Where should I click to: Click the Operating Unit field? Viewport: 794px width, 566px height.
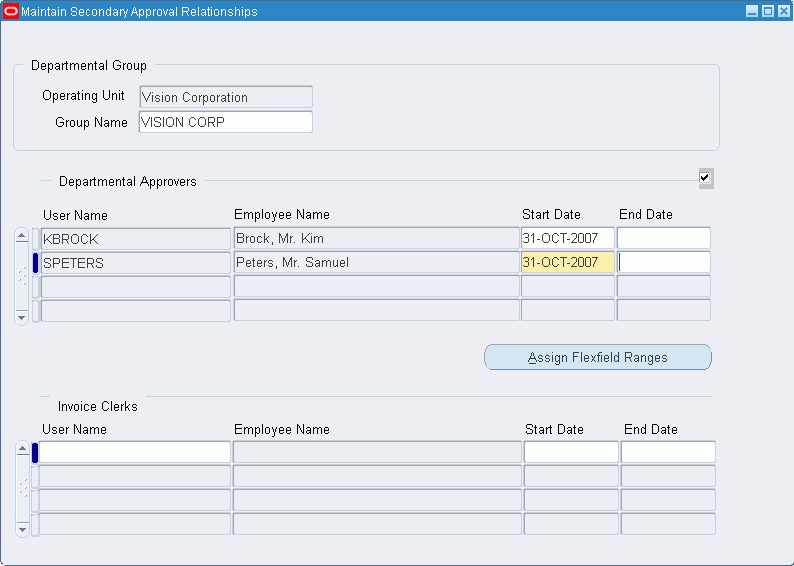[x=226, y=97]
